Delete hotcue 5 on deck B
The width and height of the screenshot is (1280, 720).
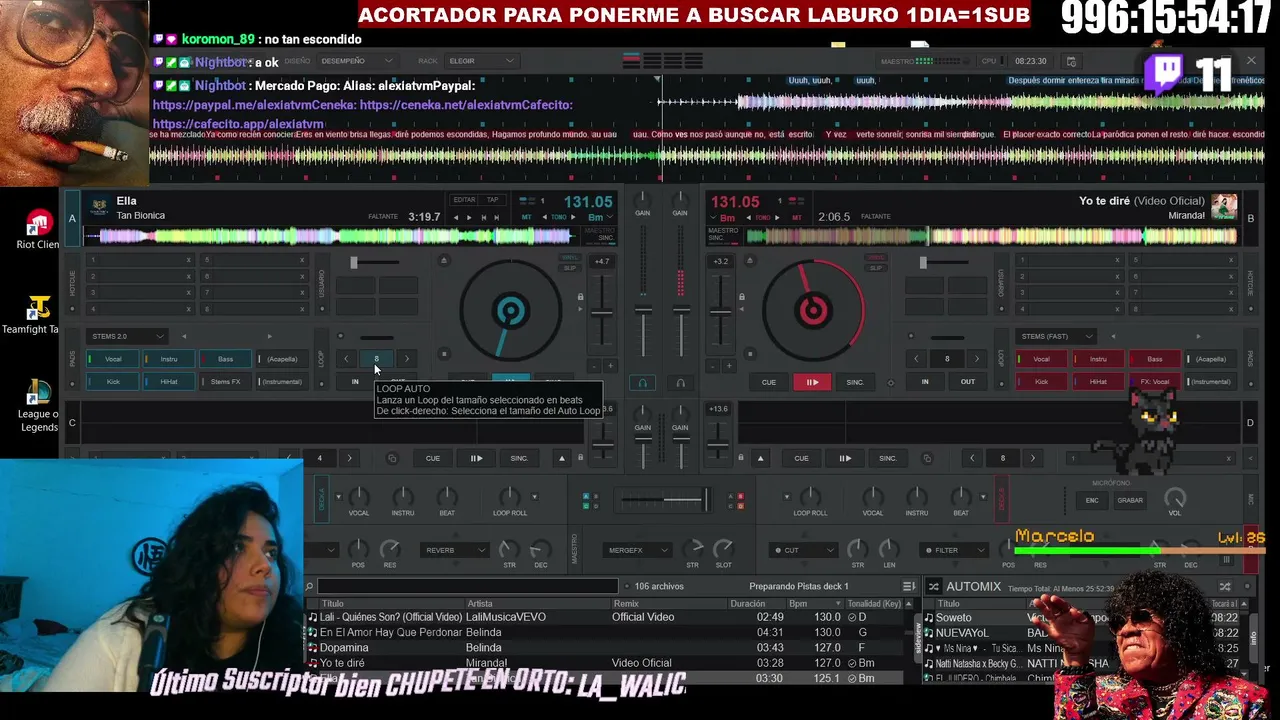click(x=1231, y=260)
